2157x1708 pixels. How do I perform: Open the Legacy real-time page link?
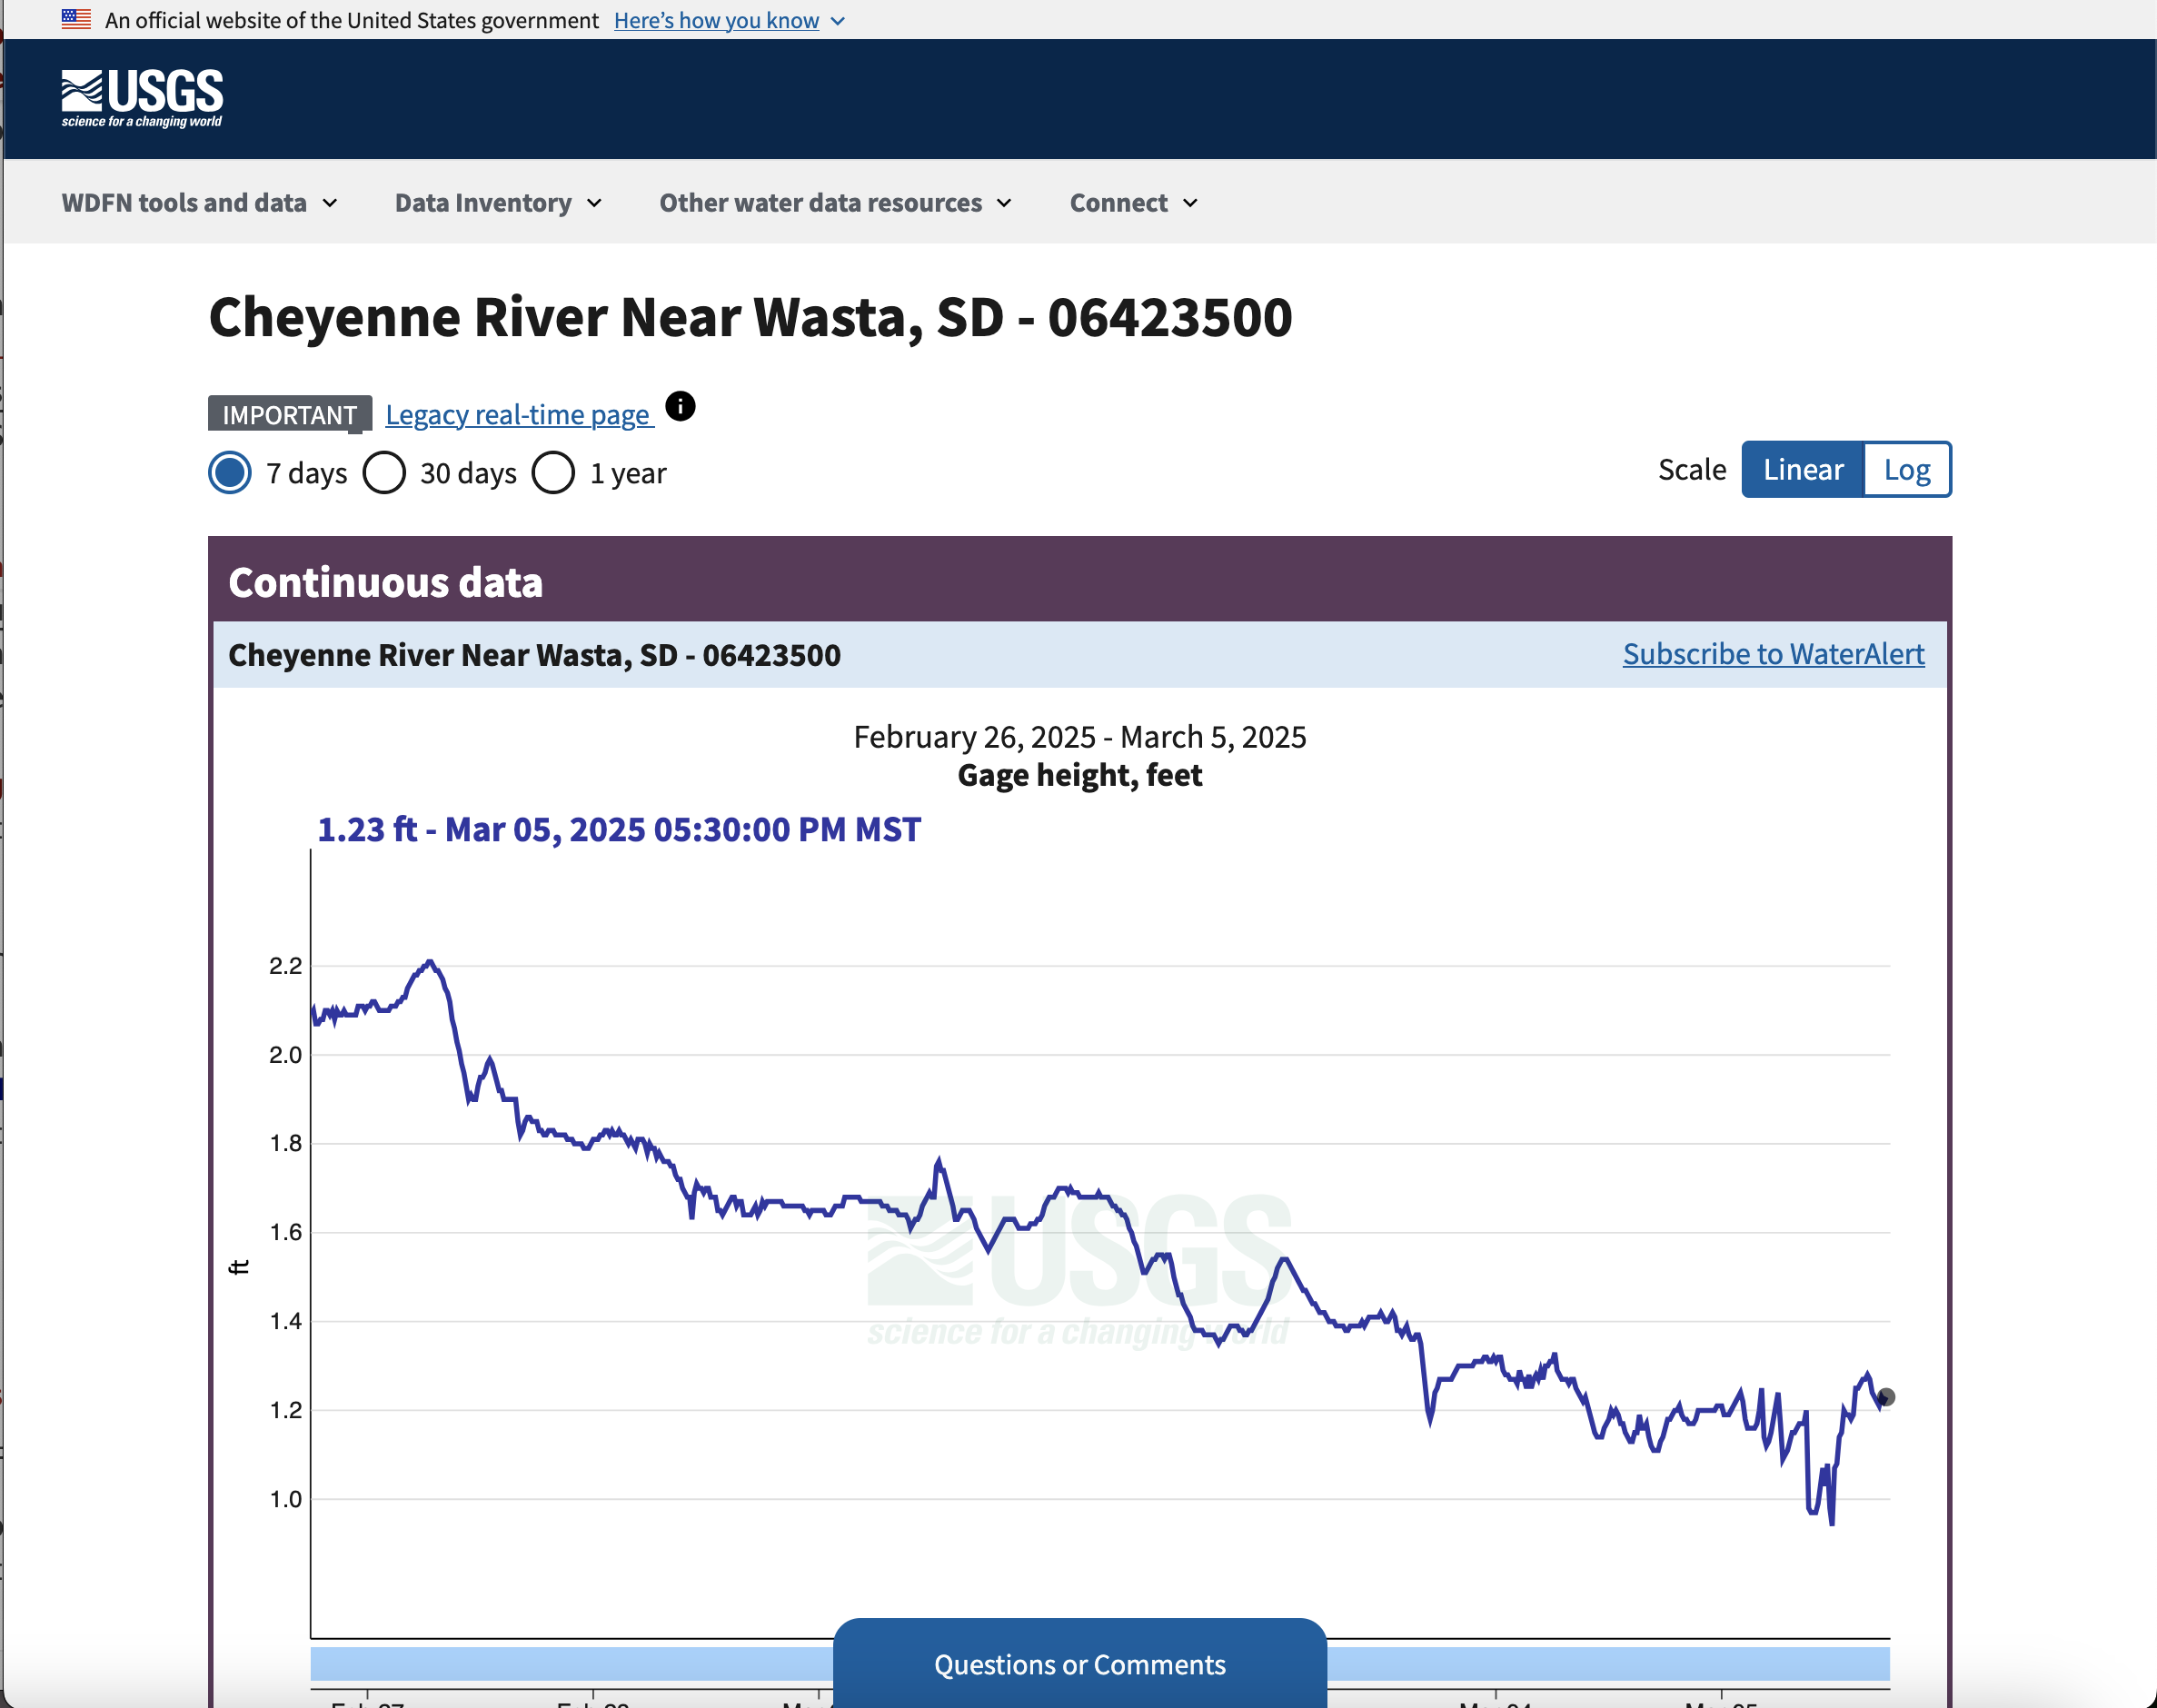point(519,415)
